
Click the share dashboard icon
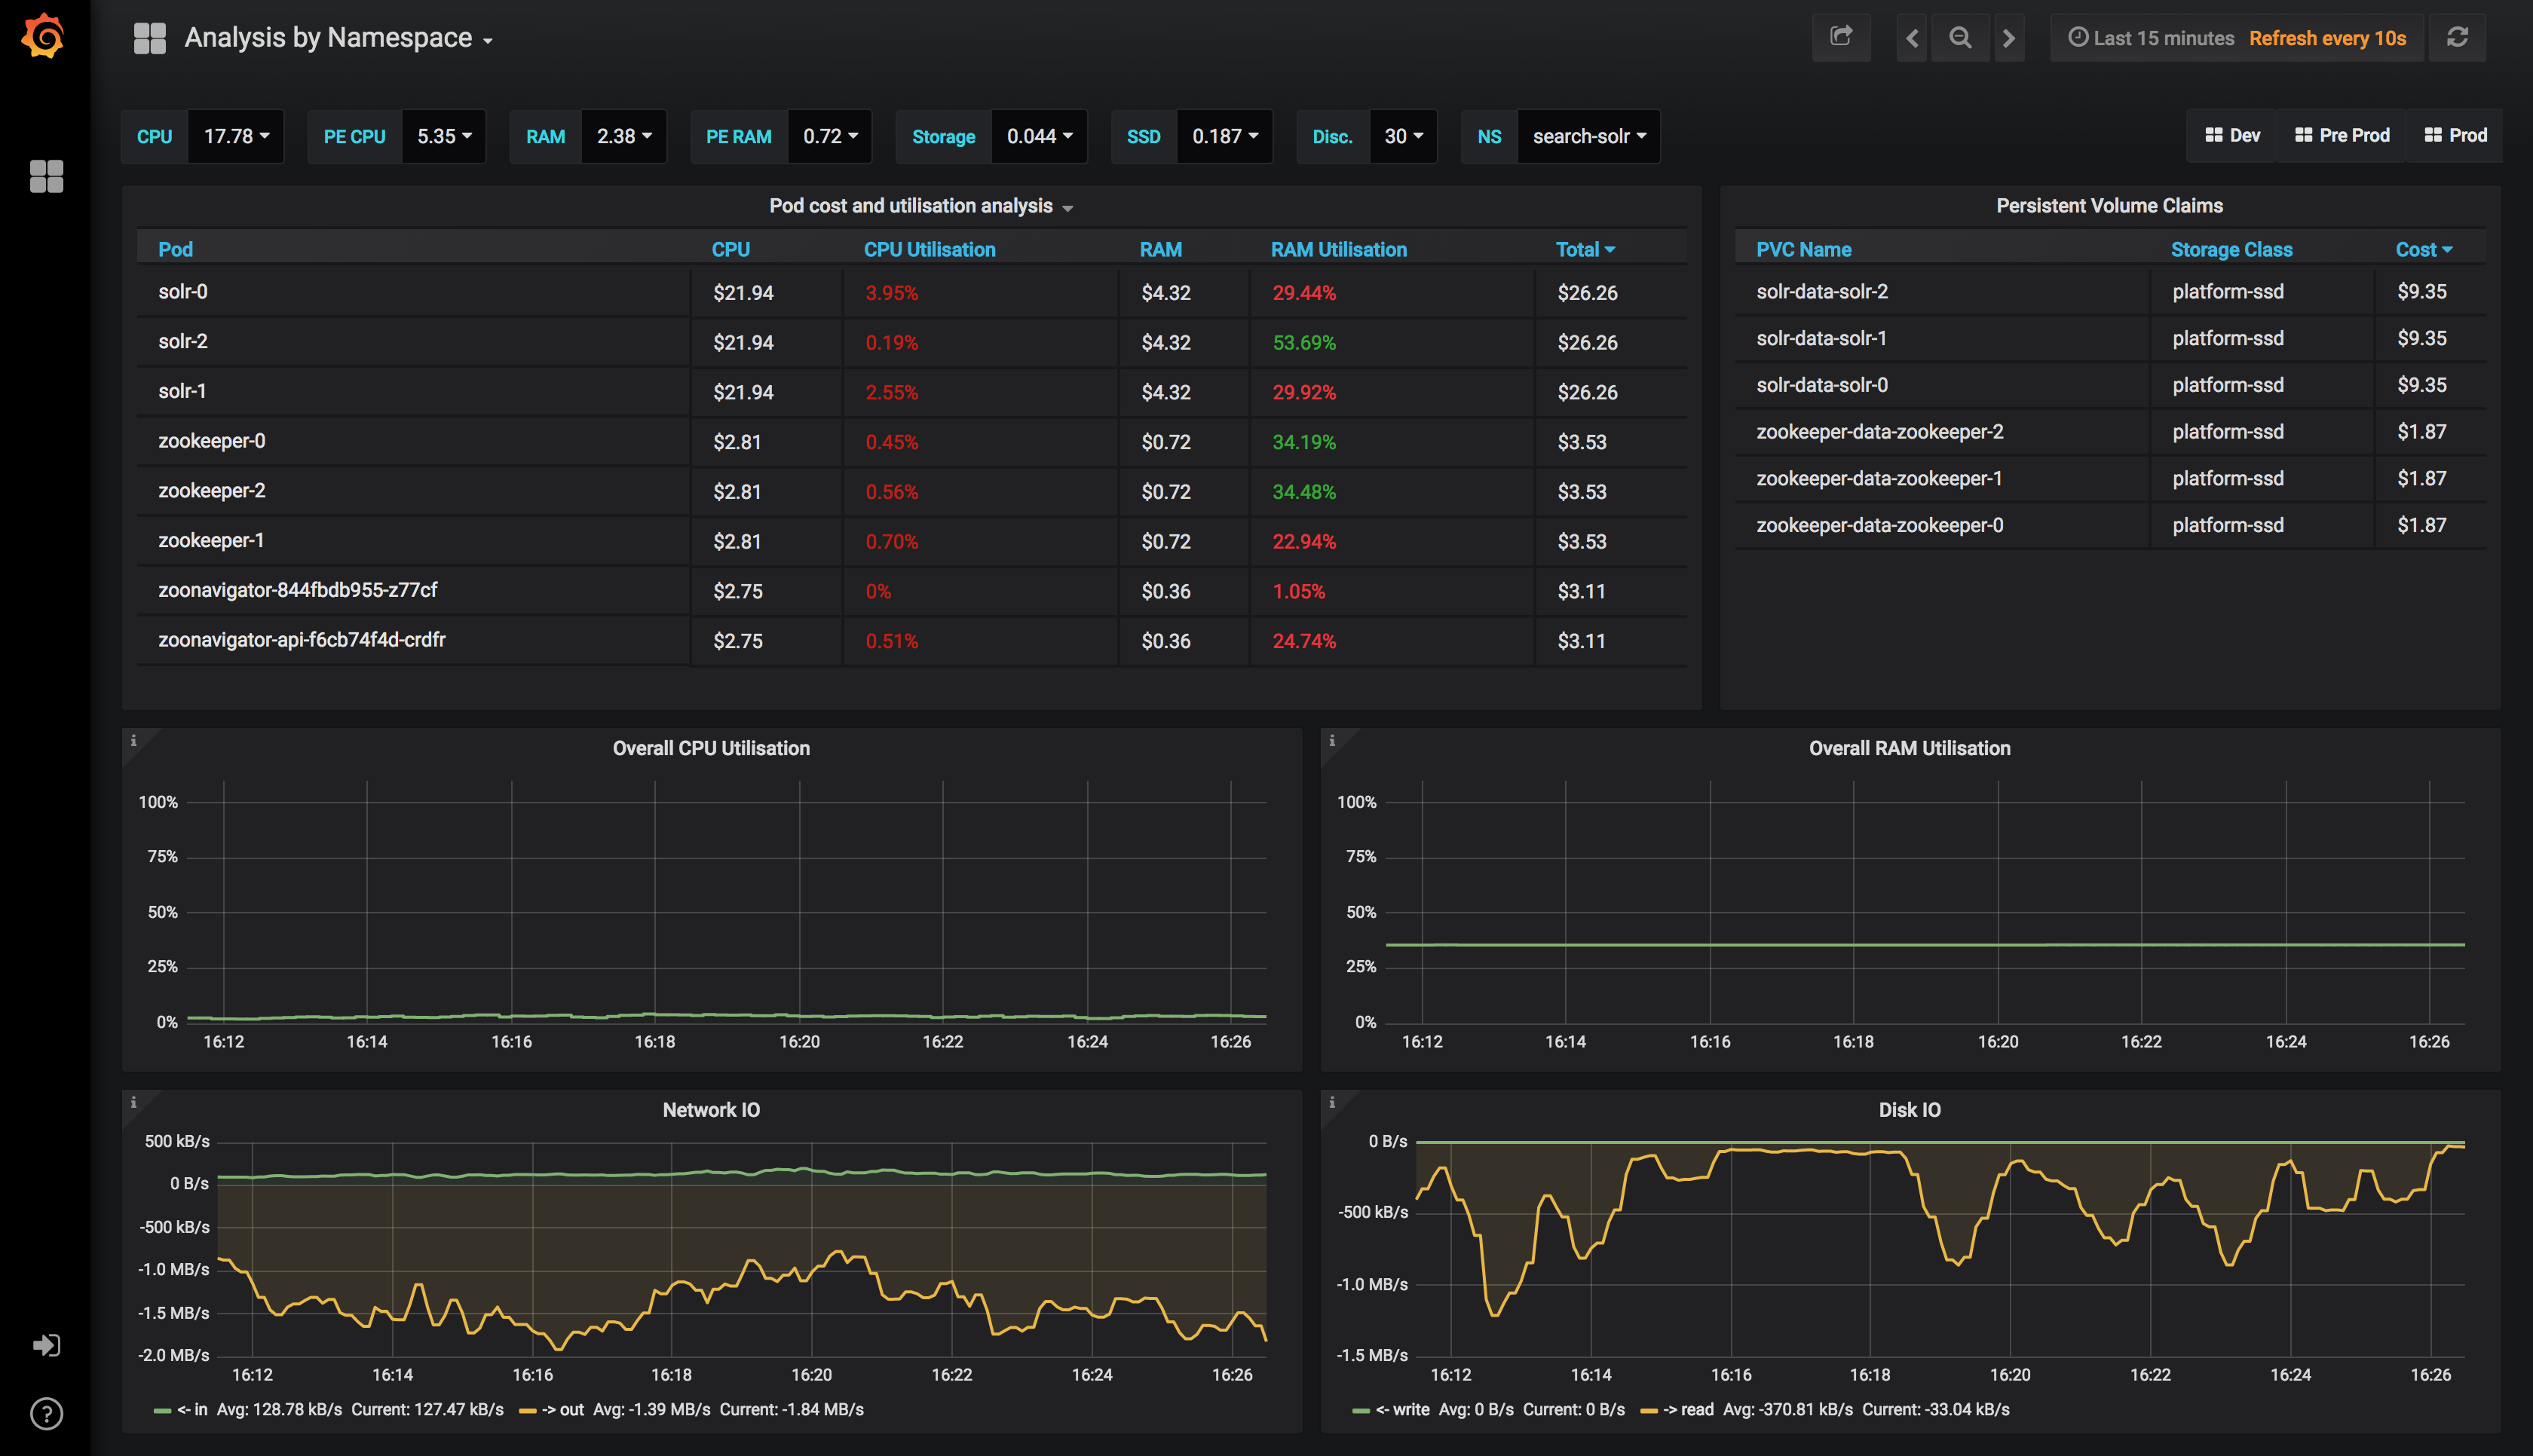point(1841,38)
